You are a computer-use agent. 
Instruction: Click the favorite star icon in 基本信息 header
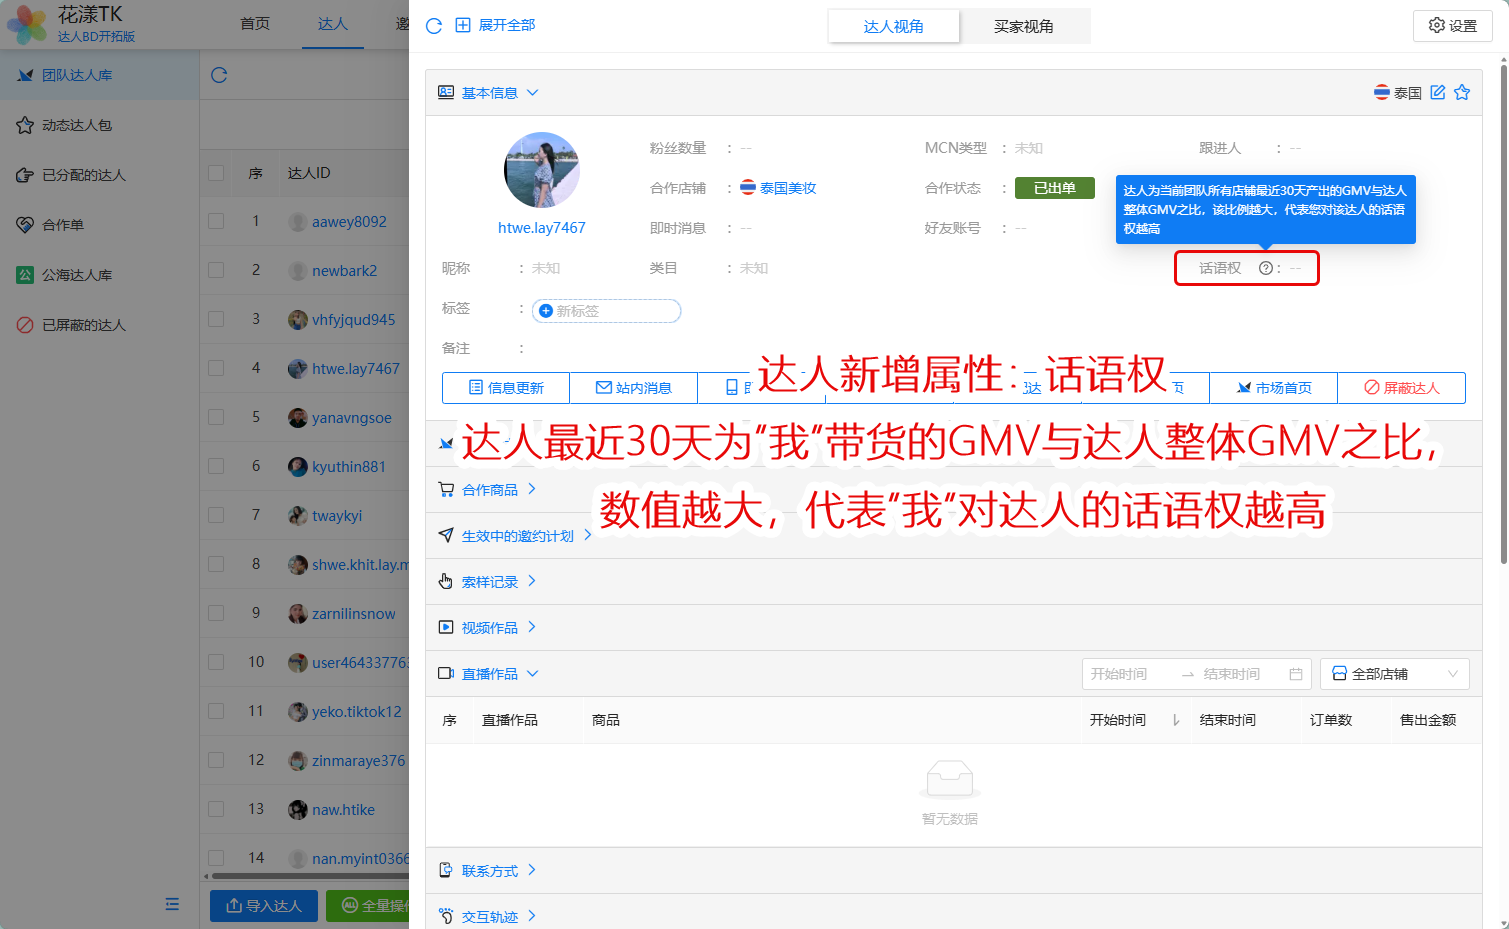pos(1462,93)
